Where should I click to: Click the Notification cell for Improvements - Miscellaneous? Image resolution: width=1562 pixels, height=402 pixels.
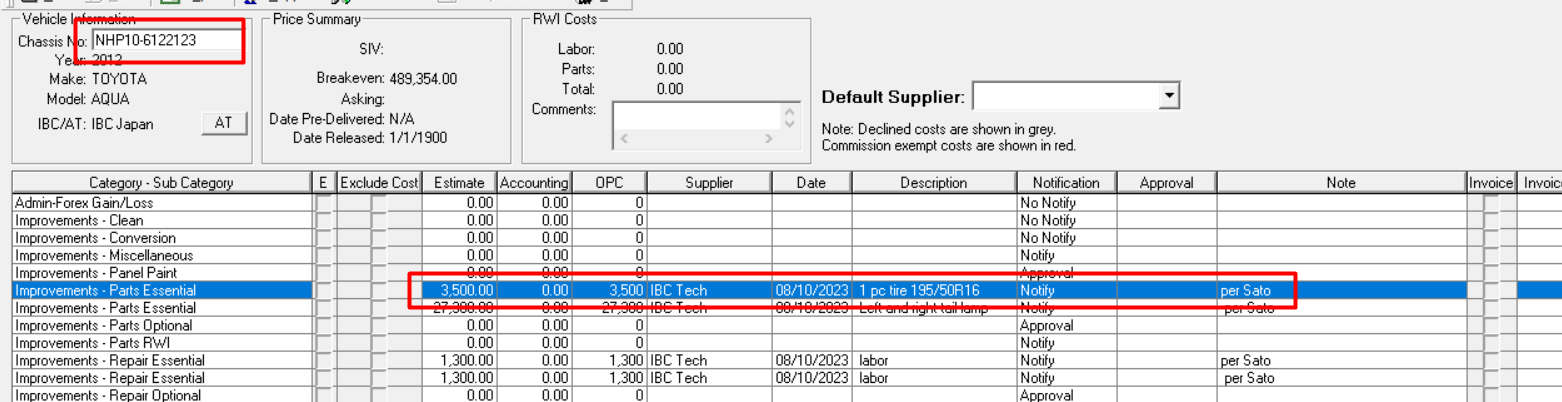(1067, 255)
